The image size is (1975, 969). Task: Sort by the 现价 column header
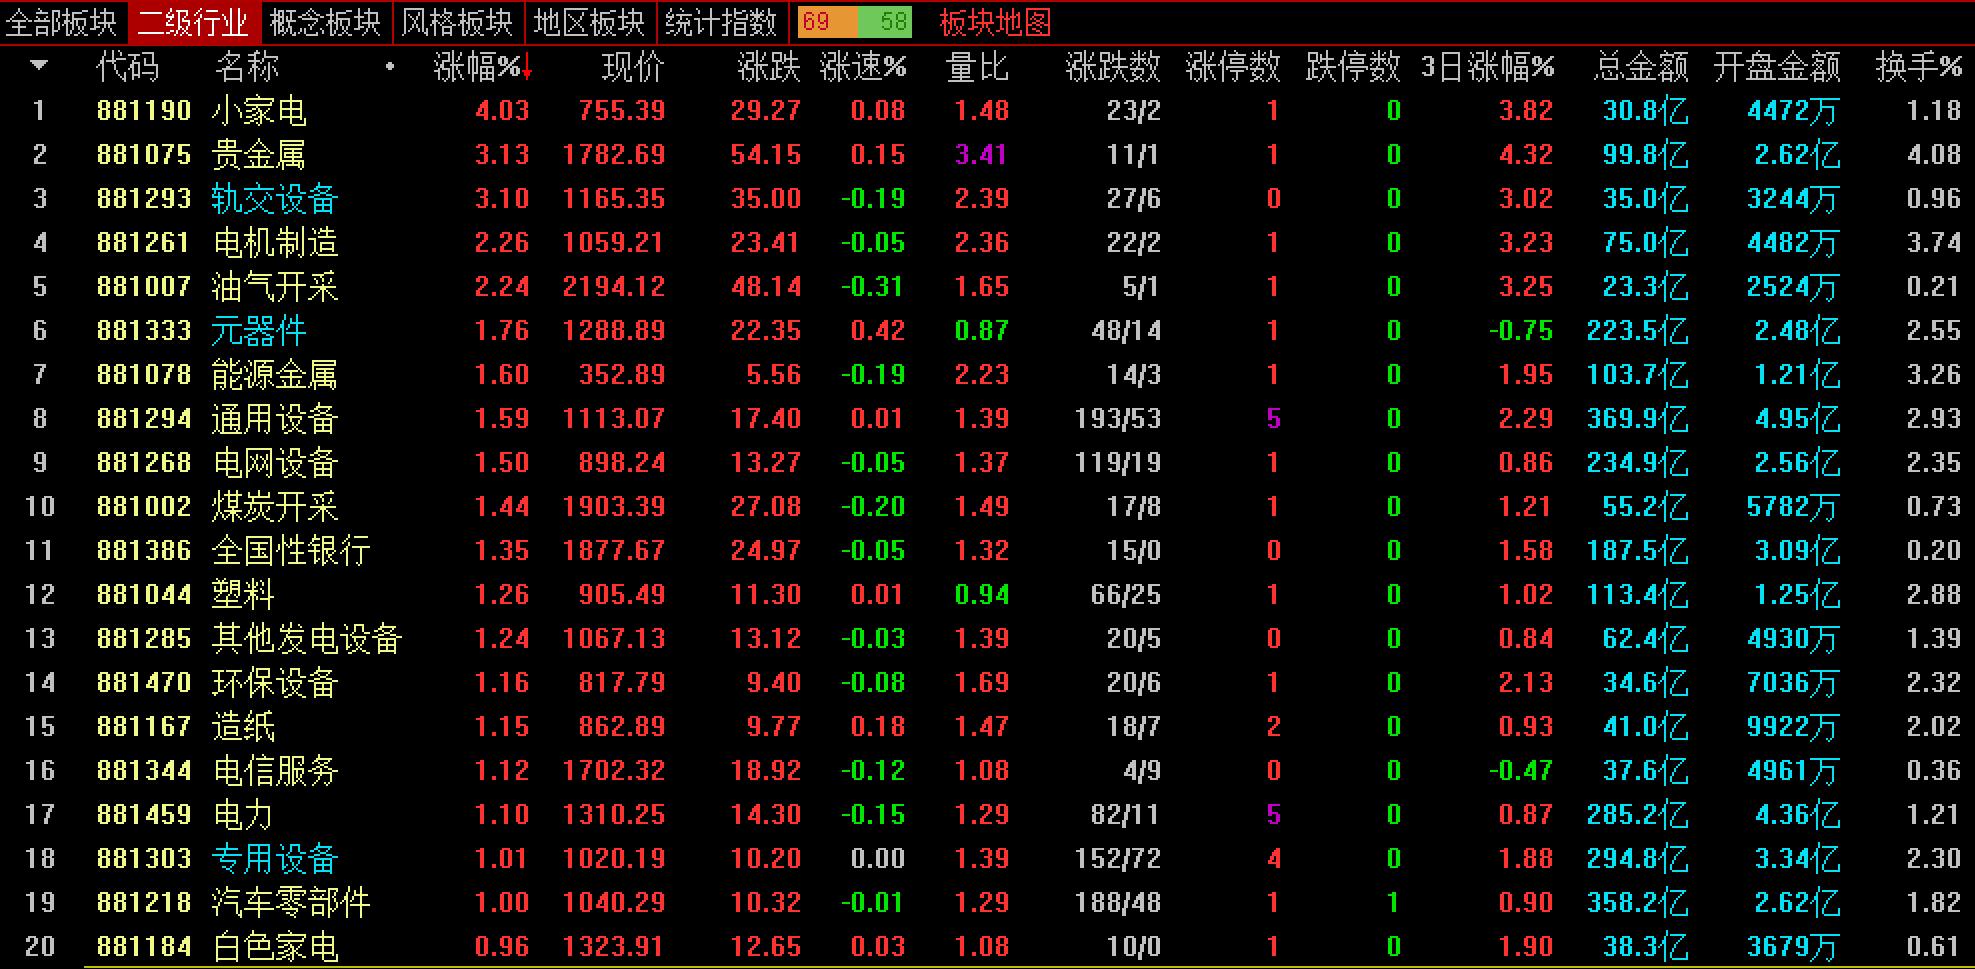point(633,67)
